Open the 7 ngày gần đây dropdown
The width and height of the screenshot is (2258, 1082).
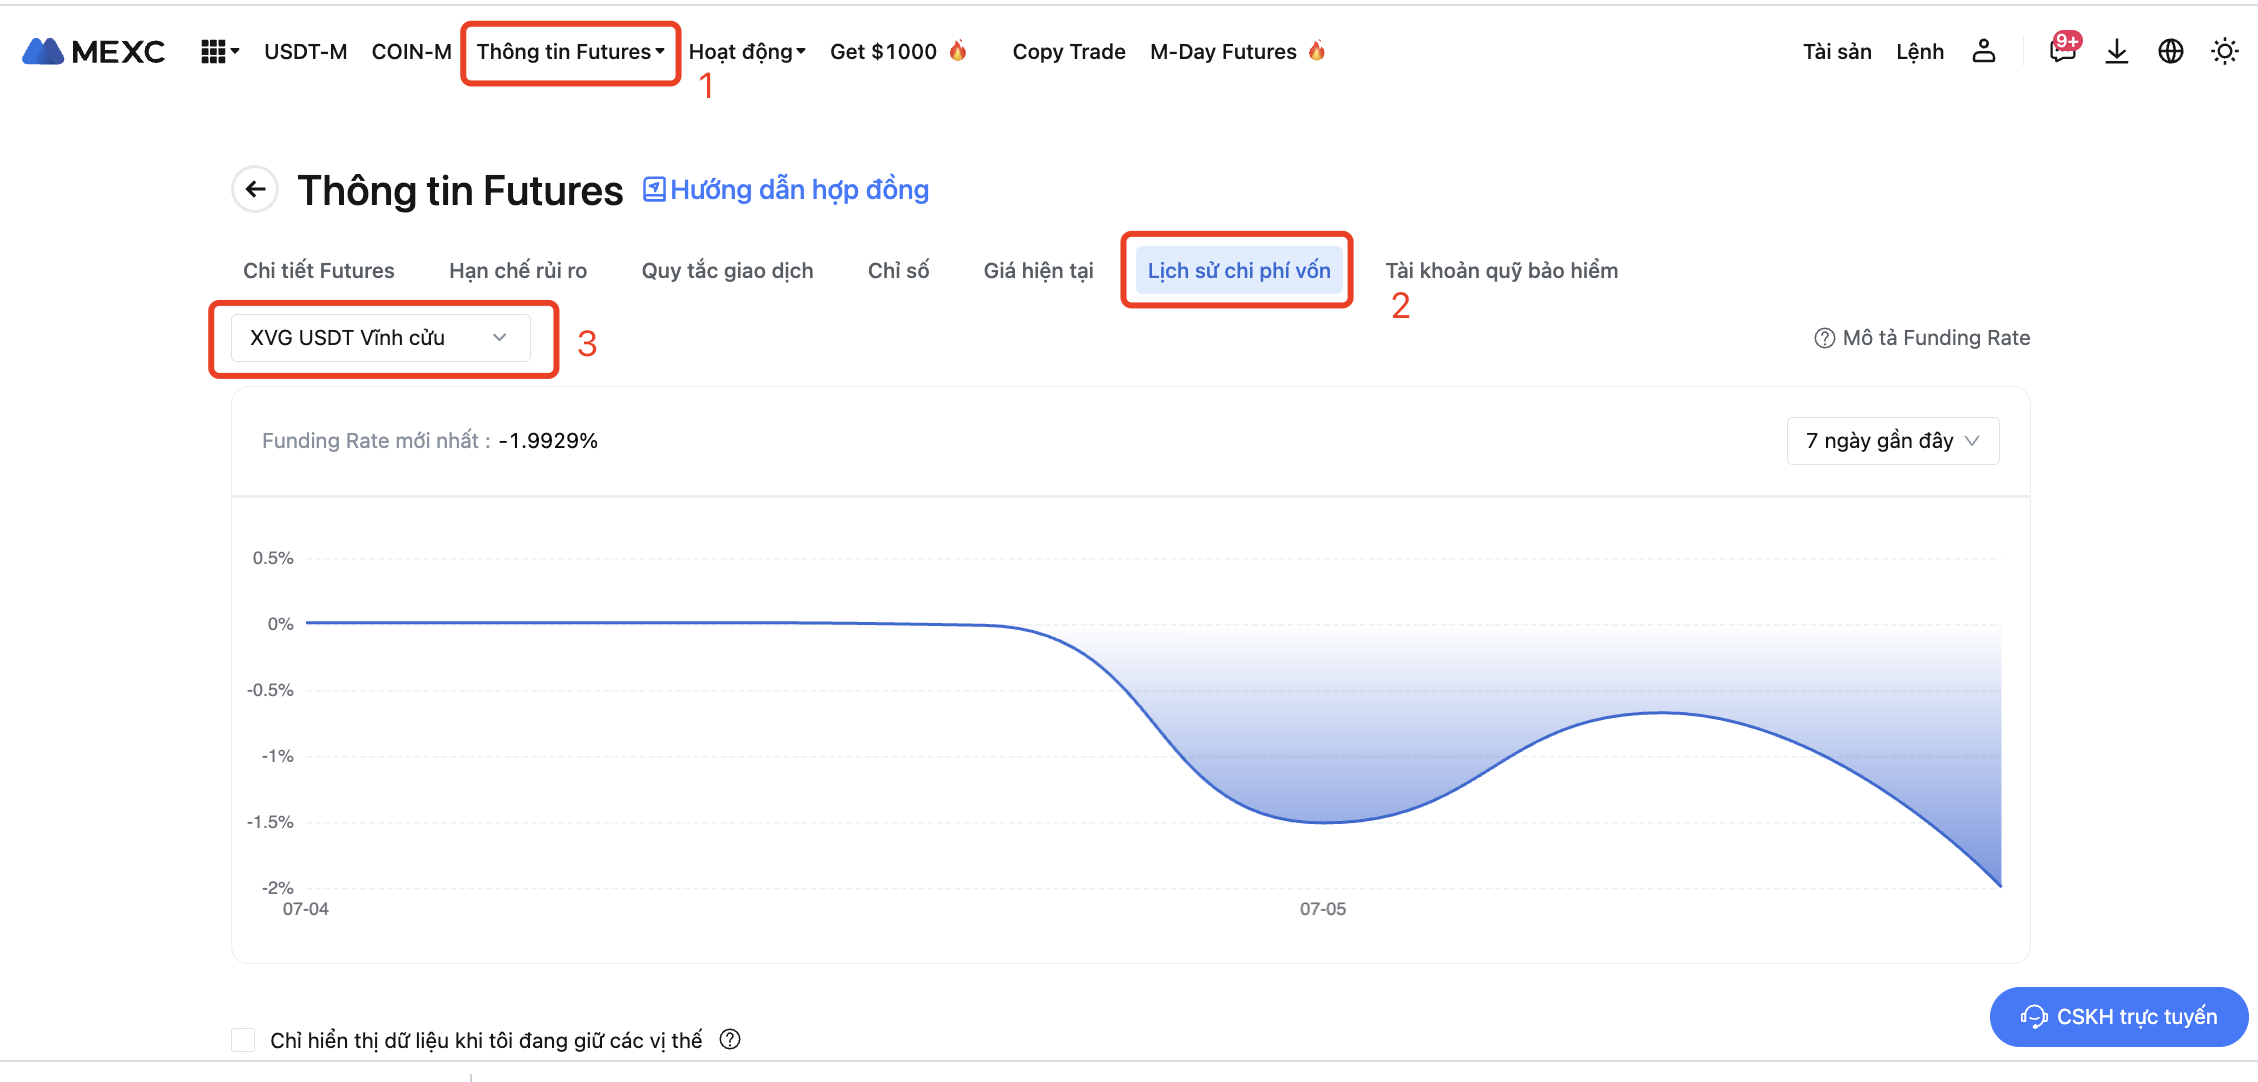(x=1891, y=441)
